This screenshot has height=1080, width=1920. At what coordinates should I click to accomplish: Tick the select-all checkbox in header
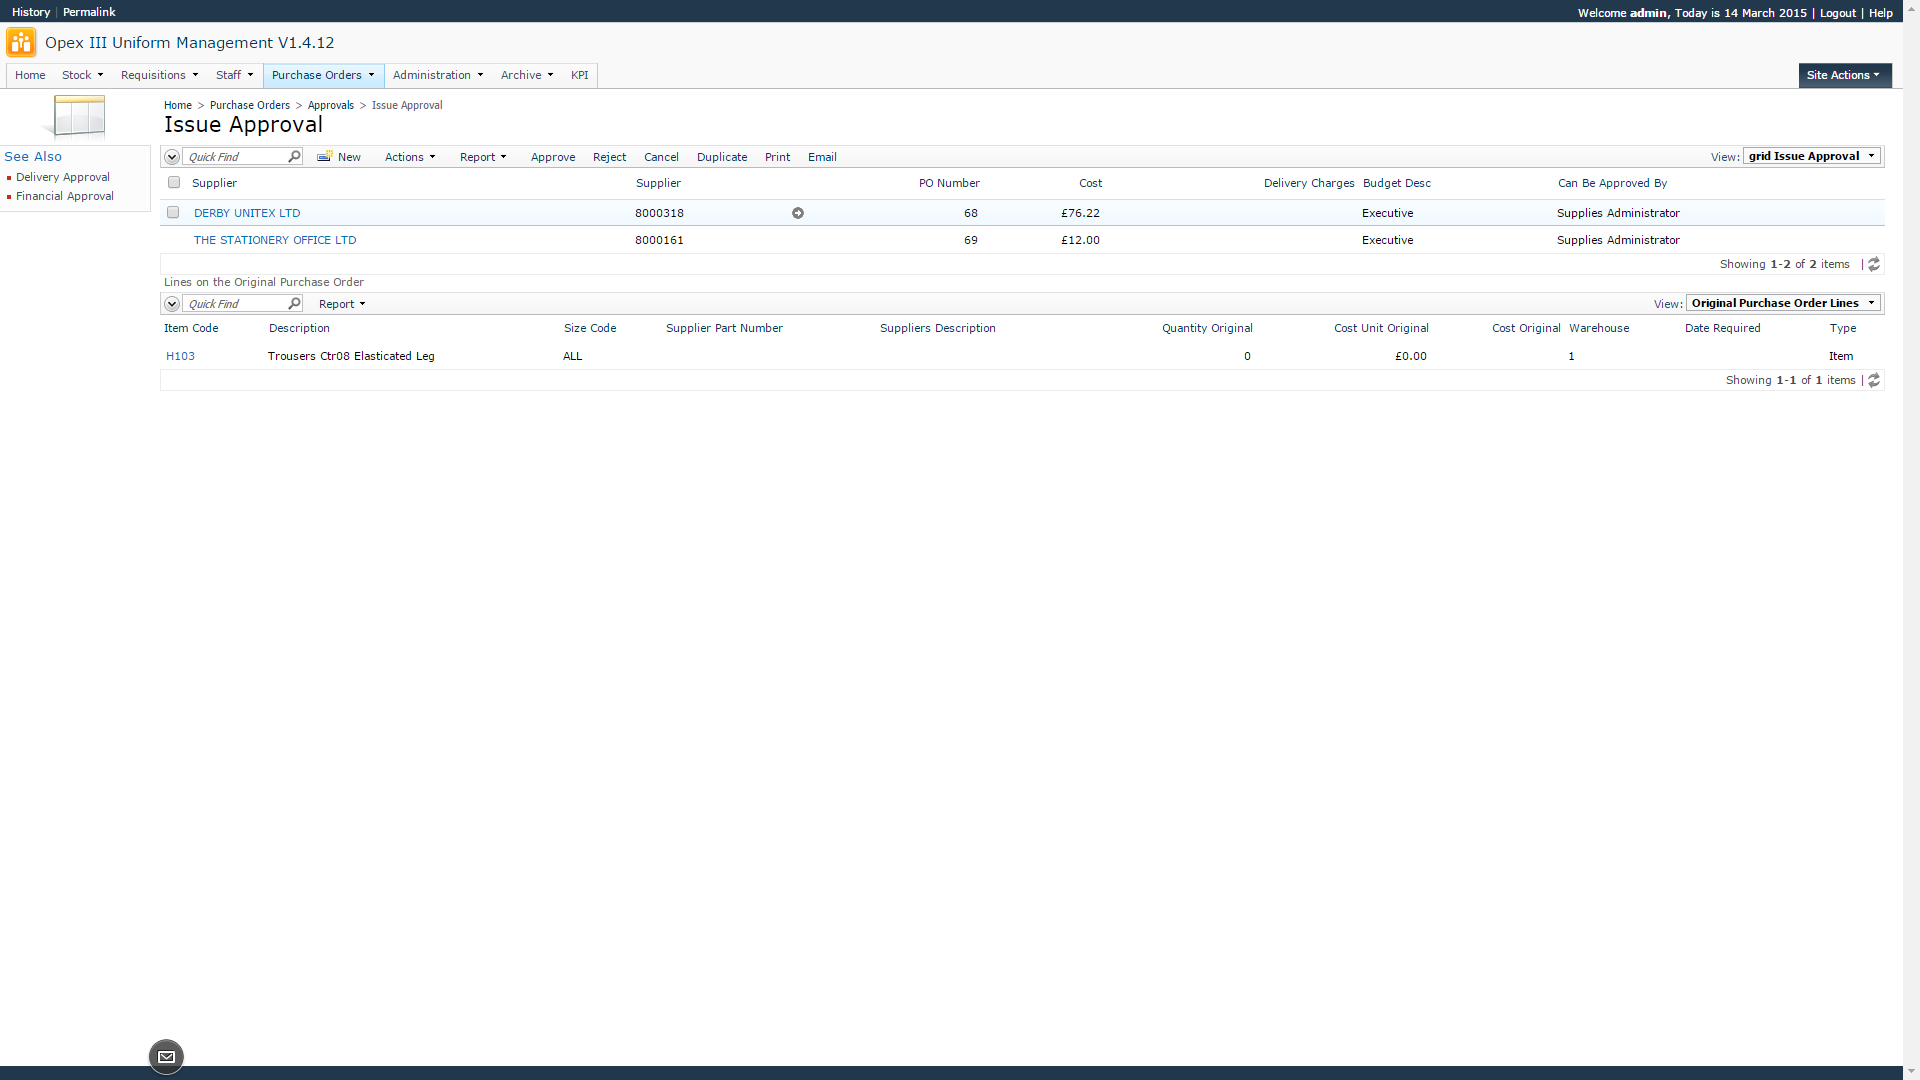pyautogui.click(x=174, y=183)
